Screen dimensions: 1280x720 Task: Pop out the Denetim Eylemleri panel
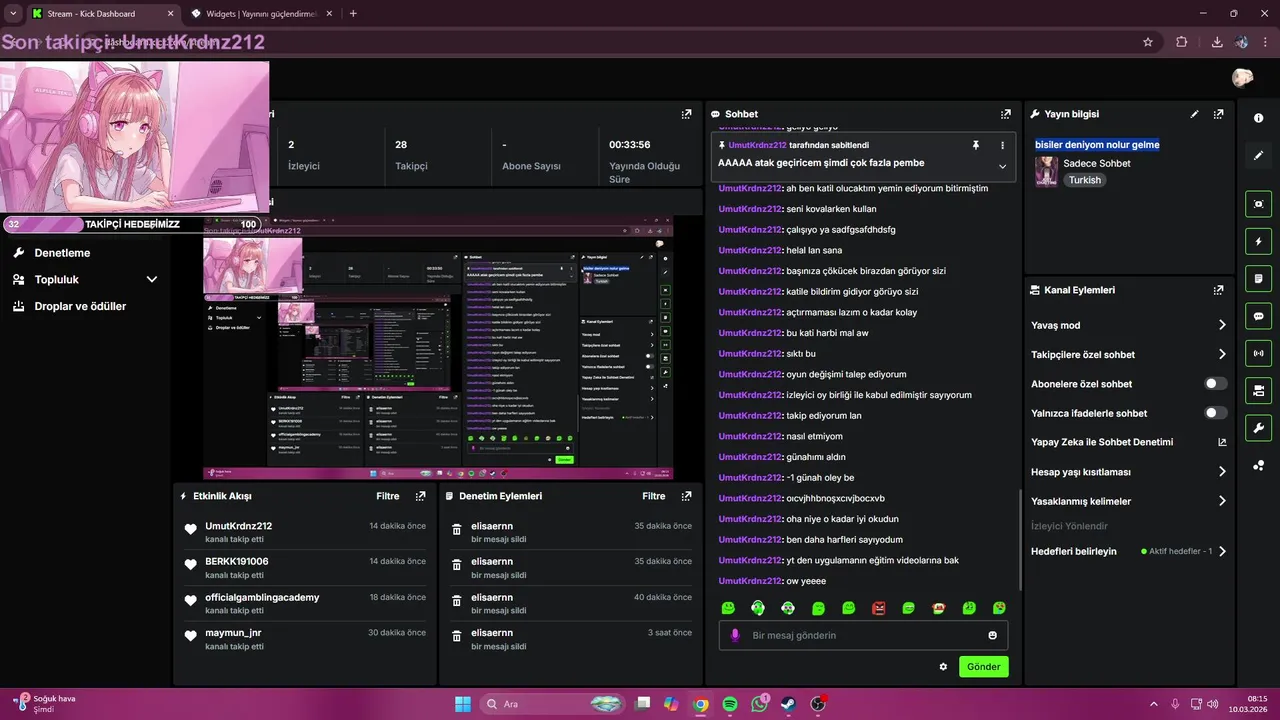(686, 496)
